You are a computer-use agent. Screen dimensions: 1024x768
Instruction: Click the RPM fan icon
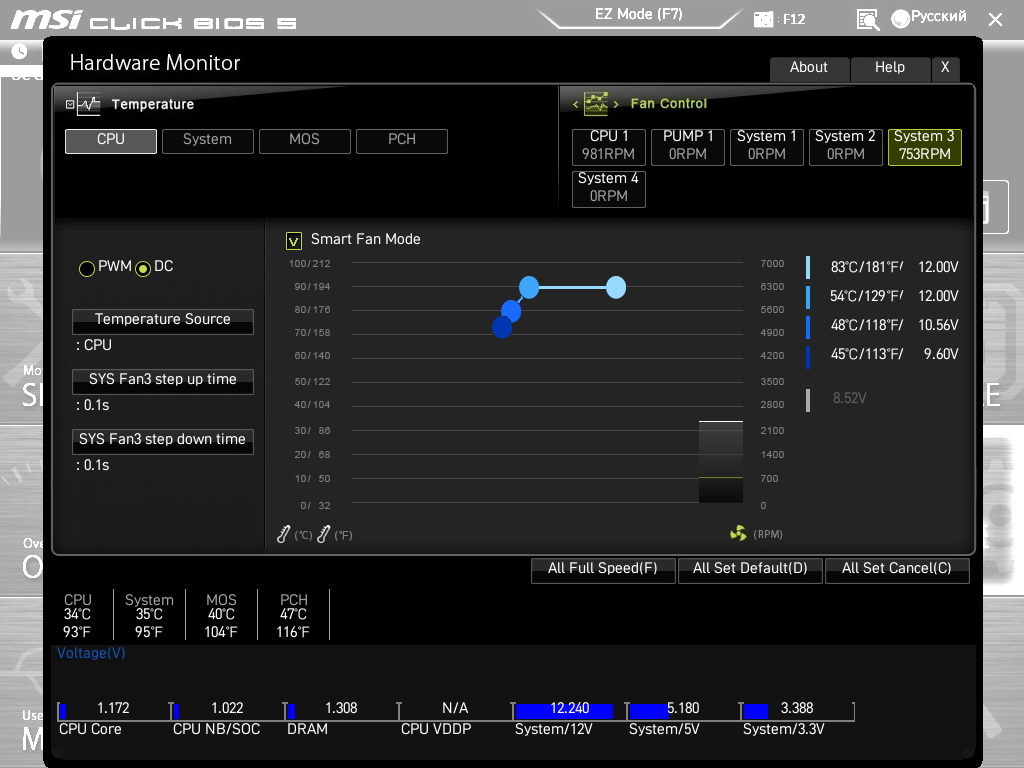[x=738, y=534]
